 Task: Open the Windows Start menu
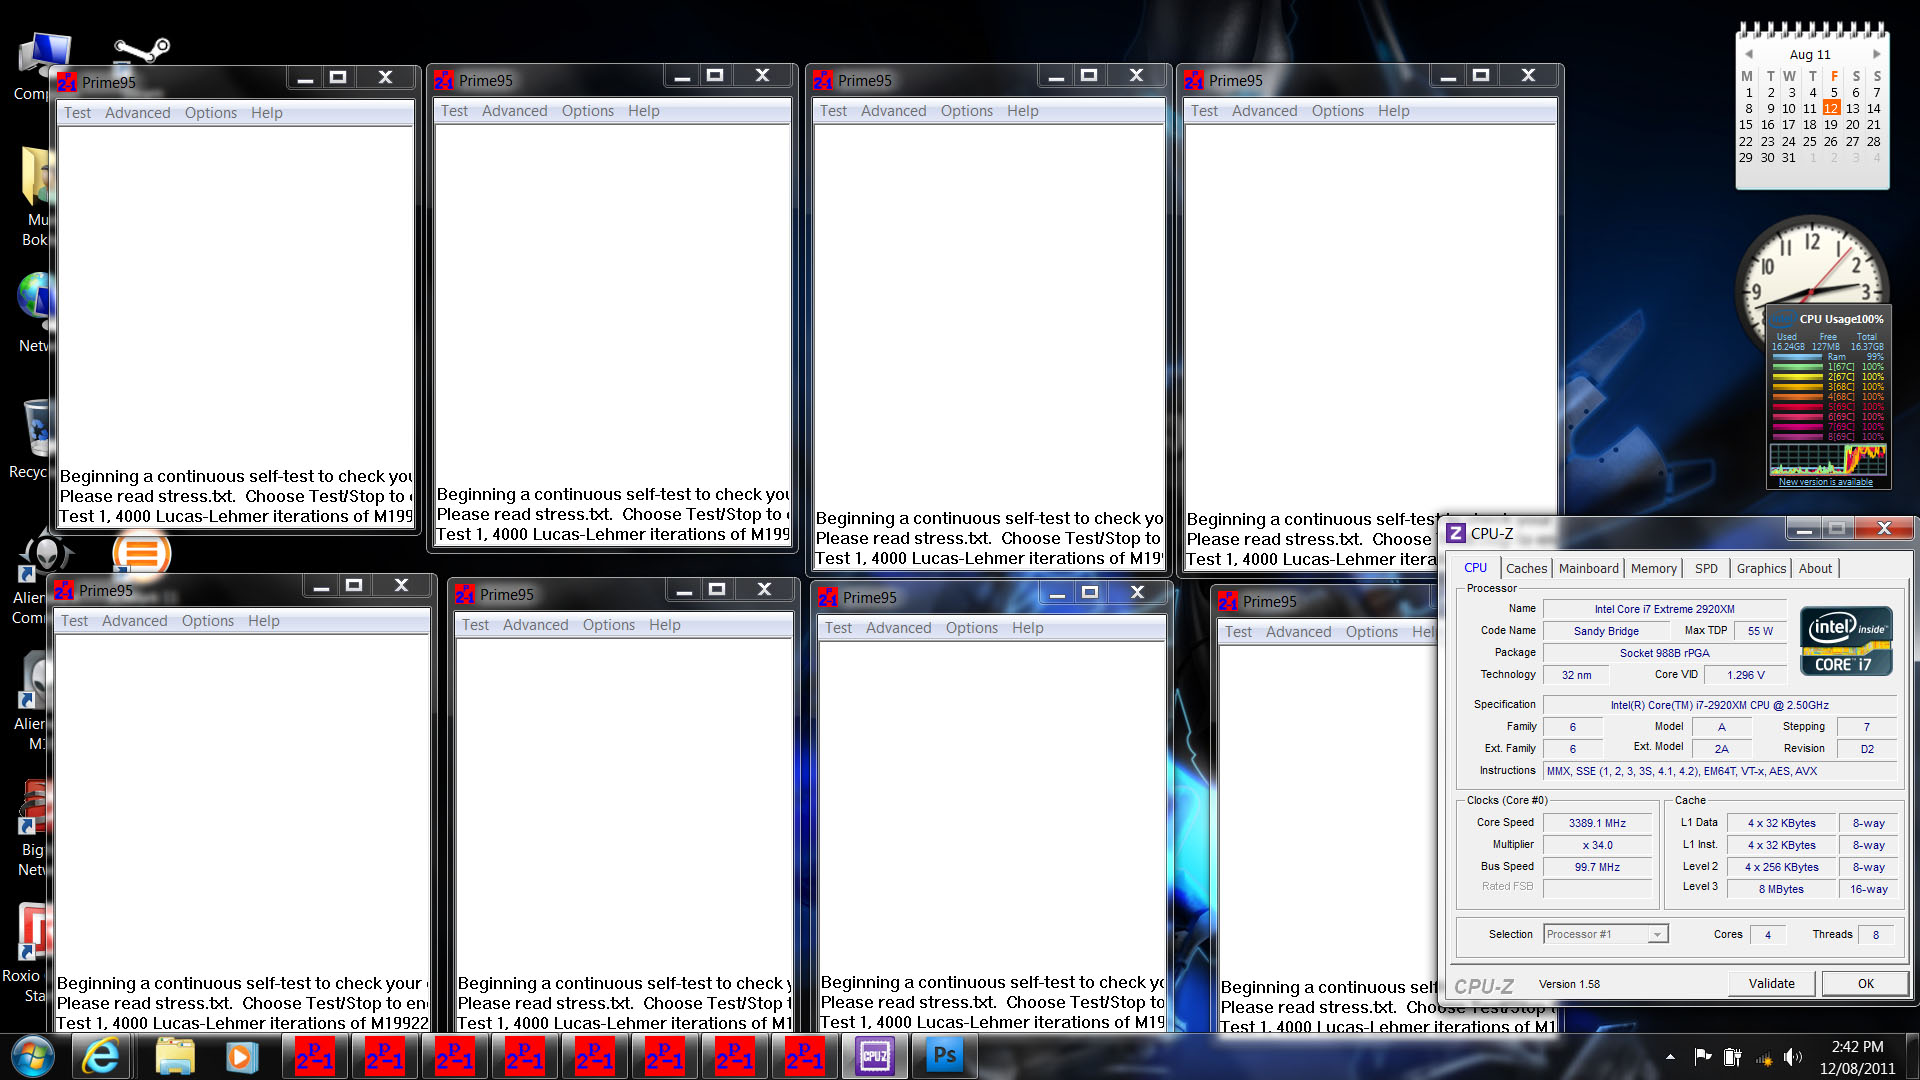tap(32, 1056)
